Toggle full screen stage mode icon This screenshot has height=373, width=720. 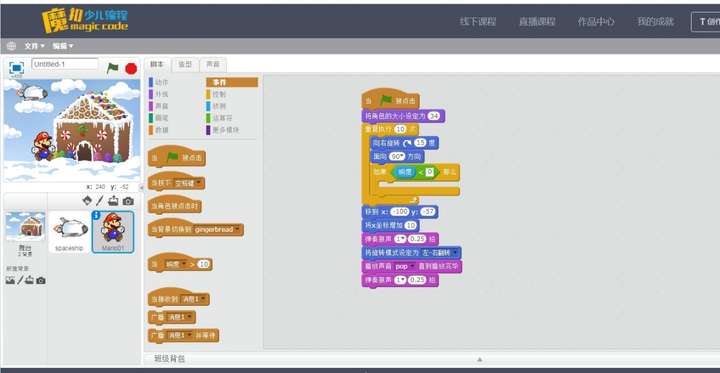[17, 68]
